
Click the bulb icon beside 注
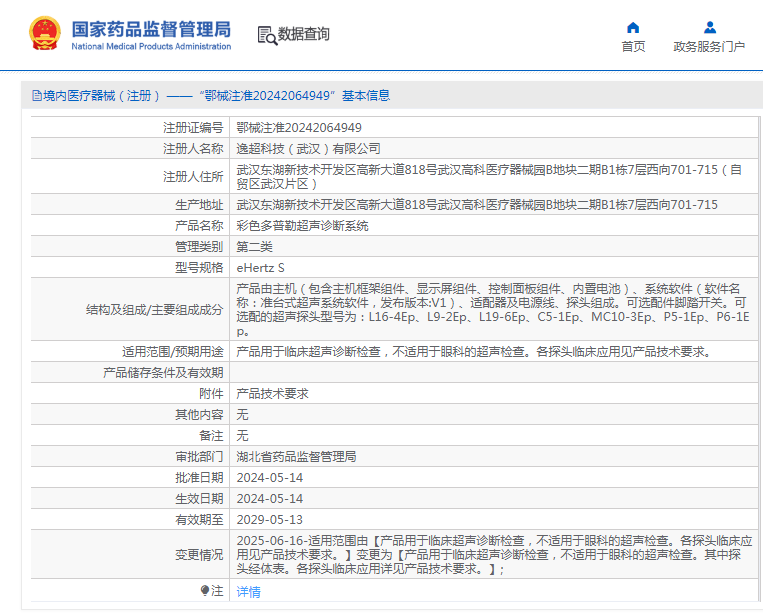[205, 590]
